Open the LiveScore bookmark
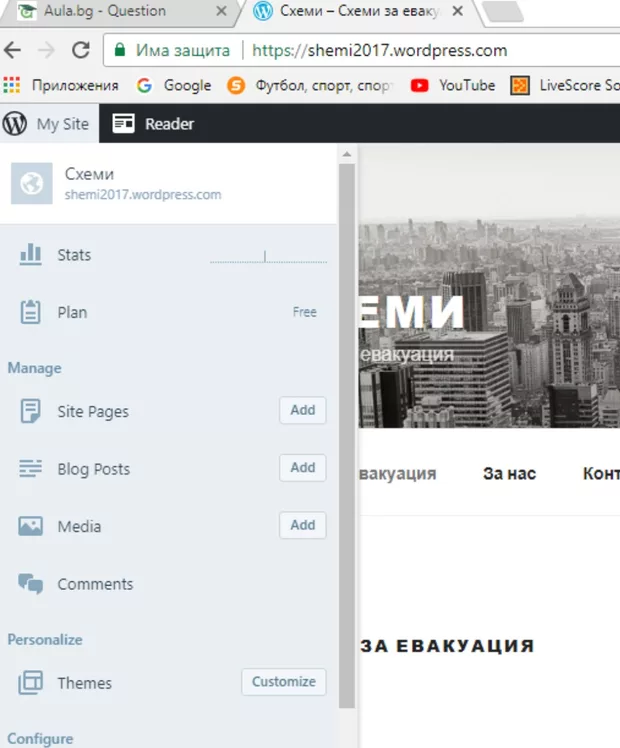The image size is (620, 748). (565, 85)
